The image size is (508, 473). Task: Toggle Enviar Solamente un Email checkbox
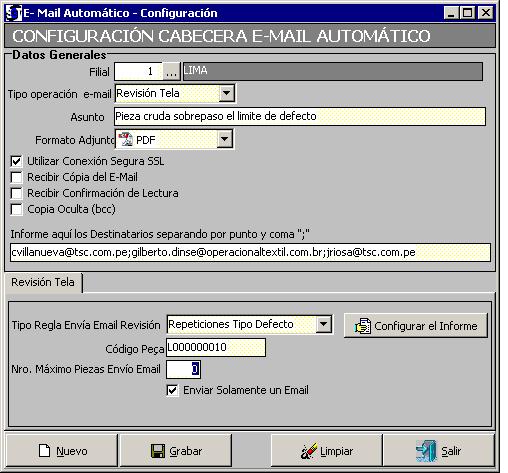(172, 390)
